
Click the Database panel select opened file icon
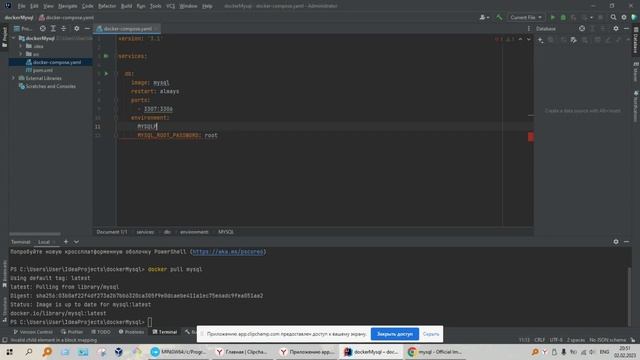coord(582,29)
